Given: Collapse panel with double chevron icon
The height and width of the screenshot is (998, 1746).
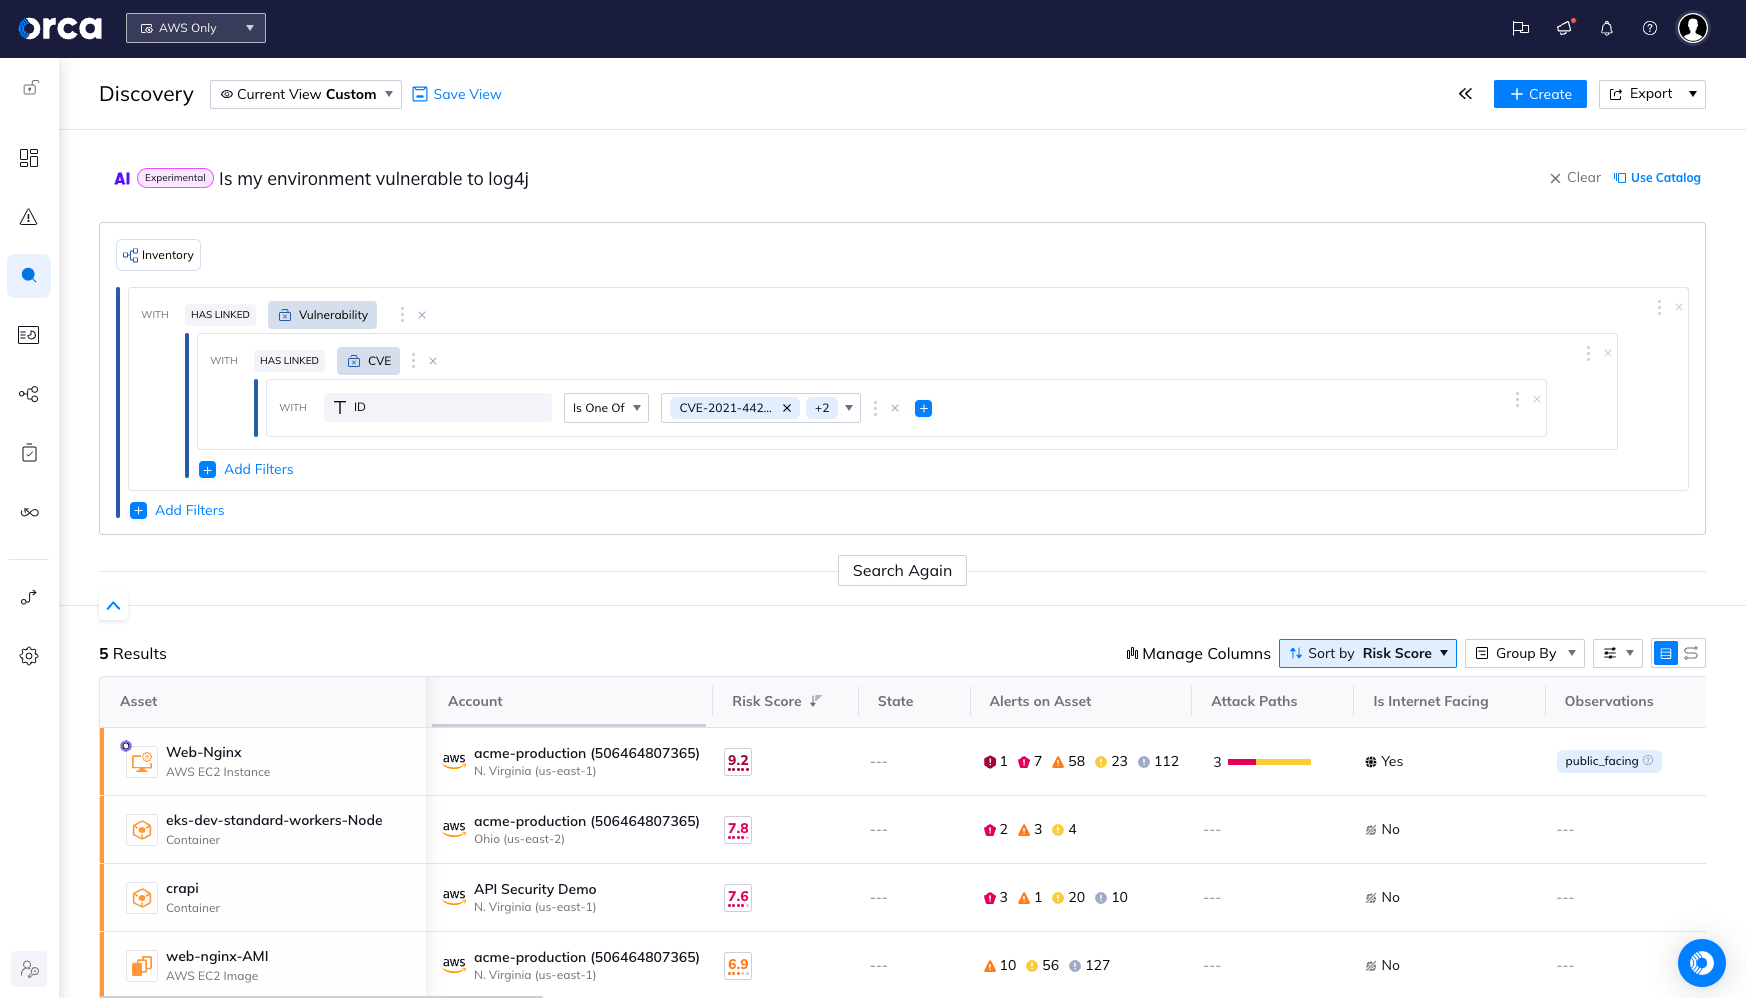Looking at the screenshot, I should pos(1465,94).
